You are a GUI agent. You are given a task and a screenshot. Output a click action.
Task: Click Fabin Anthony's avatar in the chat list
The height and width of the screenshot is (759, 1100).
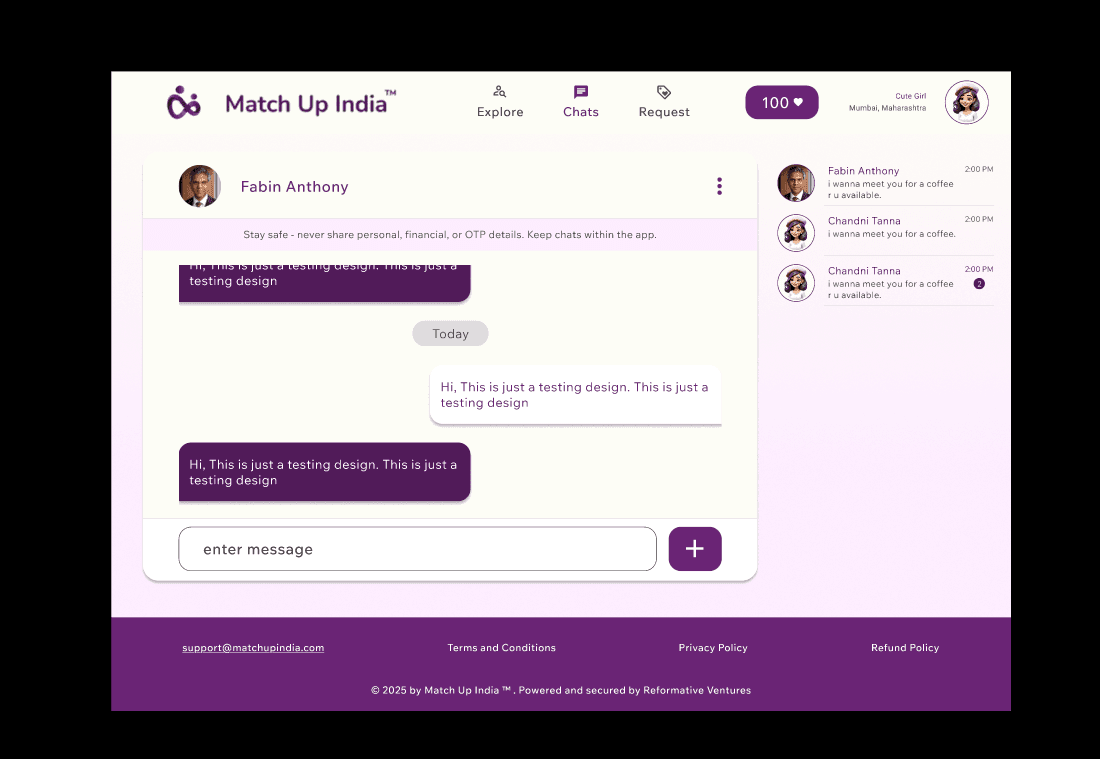796,183
